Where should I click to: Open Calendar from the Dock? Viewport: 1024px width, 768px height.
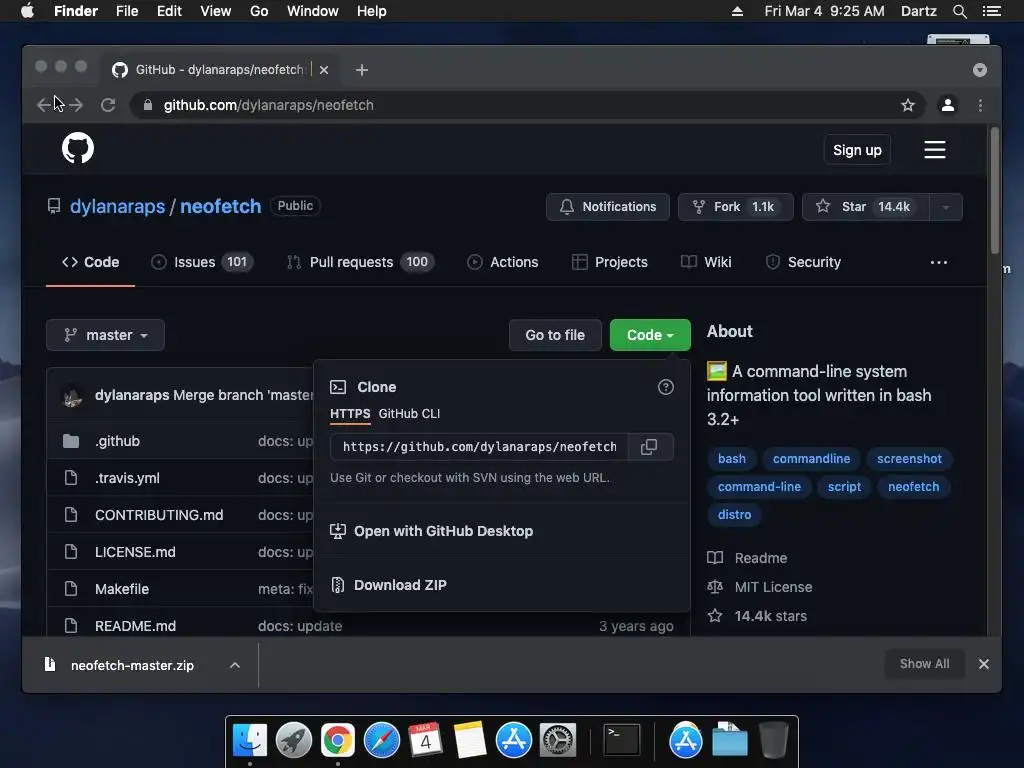(x=425, y=740)
